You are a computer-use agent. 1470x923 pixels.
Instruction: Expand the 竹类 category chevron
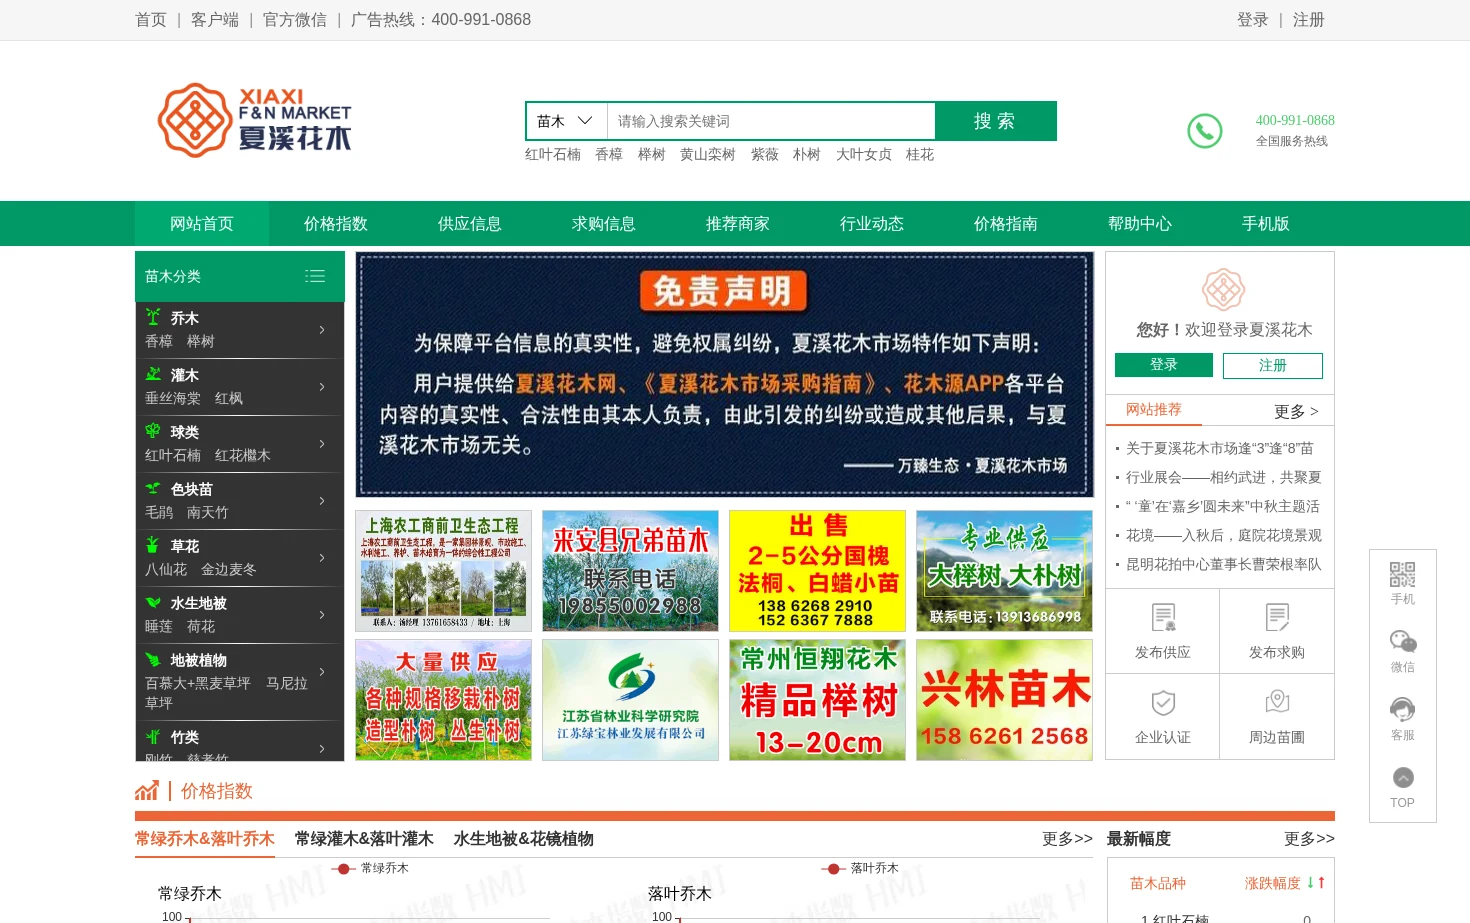[322, 748]
